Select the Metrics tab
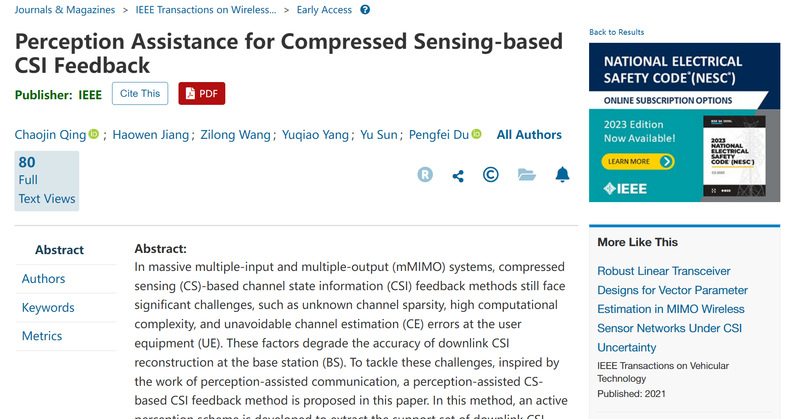 [x=42, y=336]
